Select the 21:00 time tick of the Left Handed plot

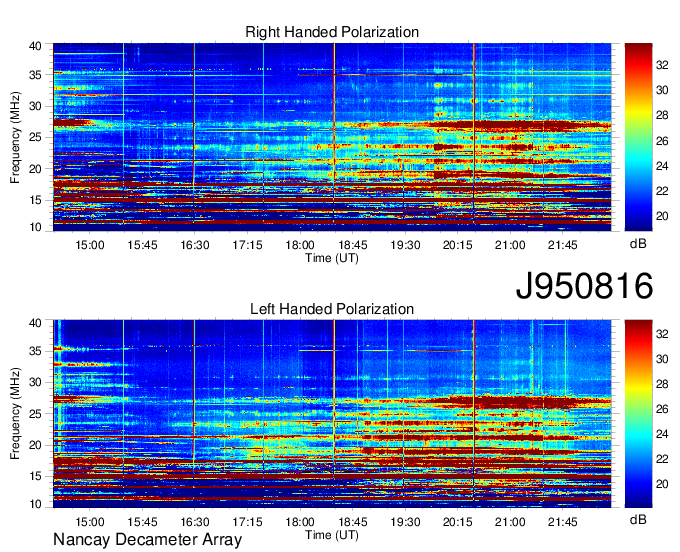(x=510, y=522)
